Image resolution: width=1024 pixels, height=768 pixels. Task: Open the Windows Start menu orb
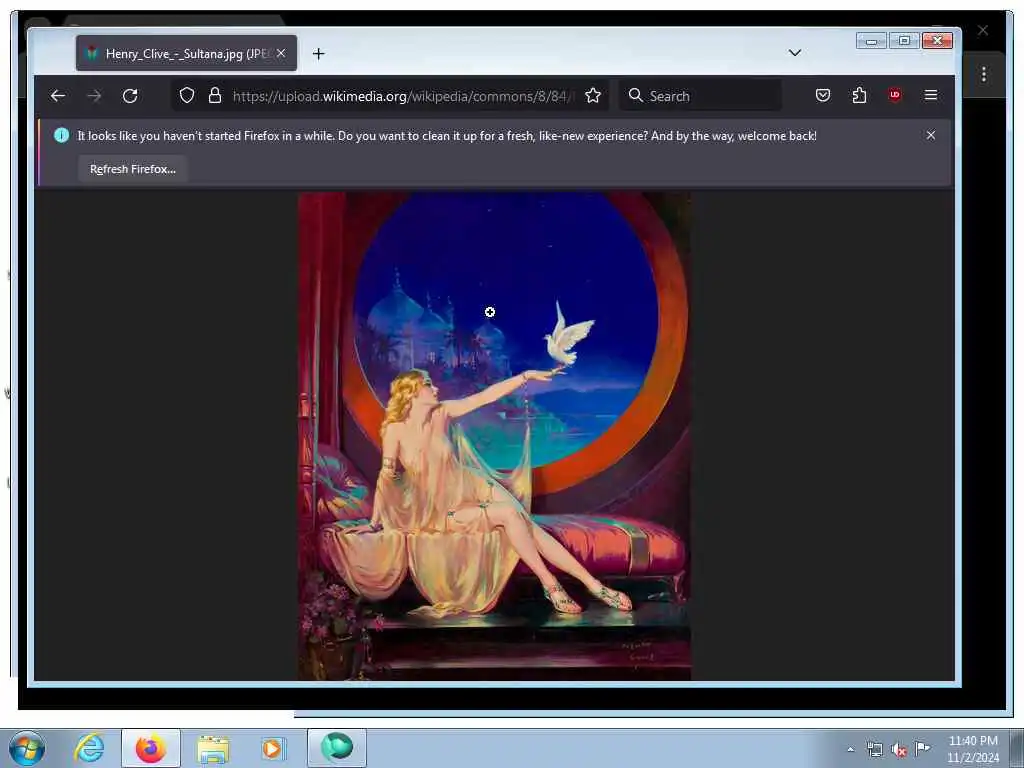click(27, 748)
